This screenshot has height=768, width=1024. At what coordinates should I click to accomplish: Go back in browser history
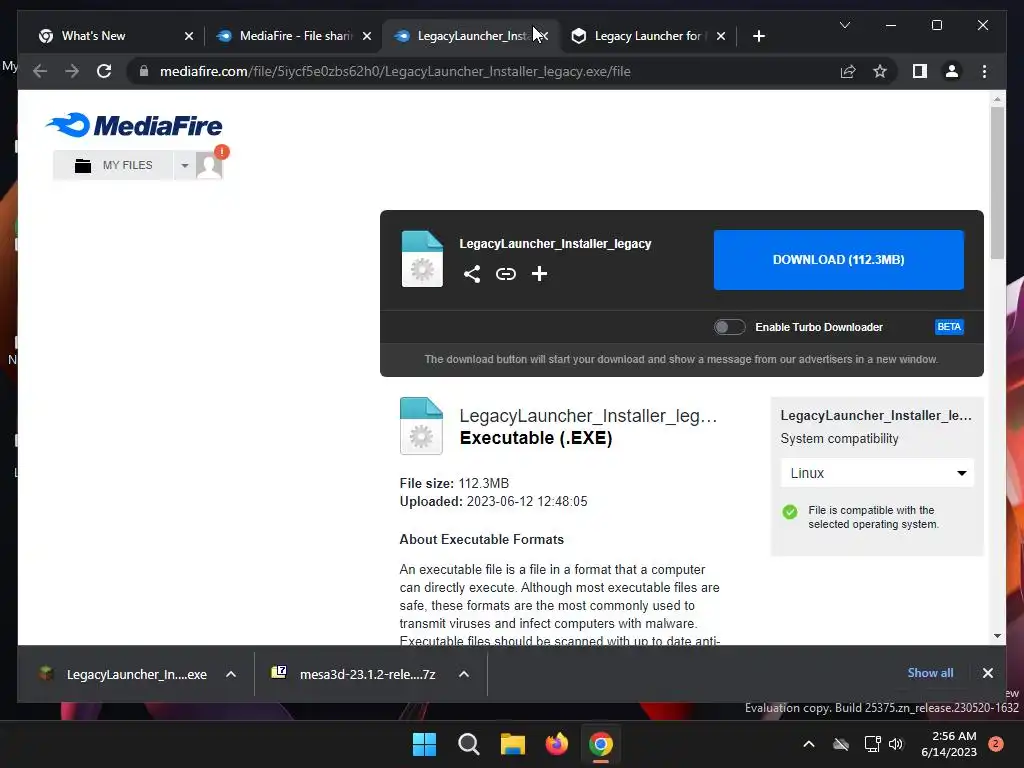[40, 71]
